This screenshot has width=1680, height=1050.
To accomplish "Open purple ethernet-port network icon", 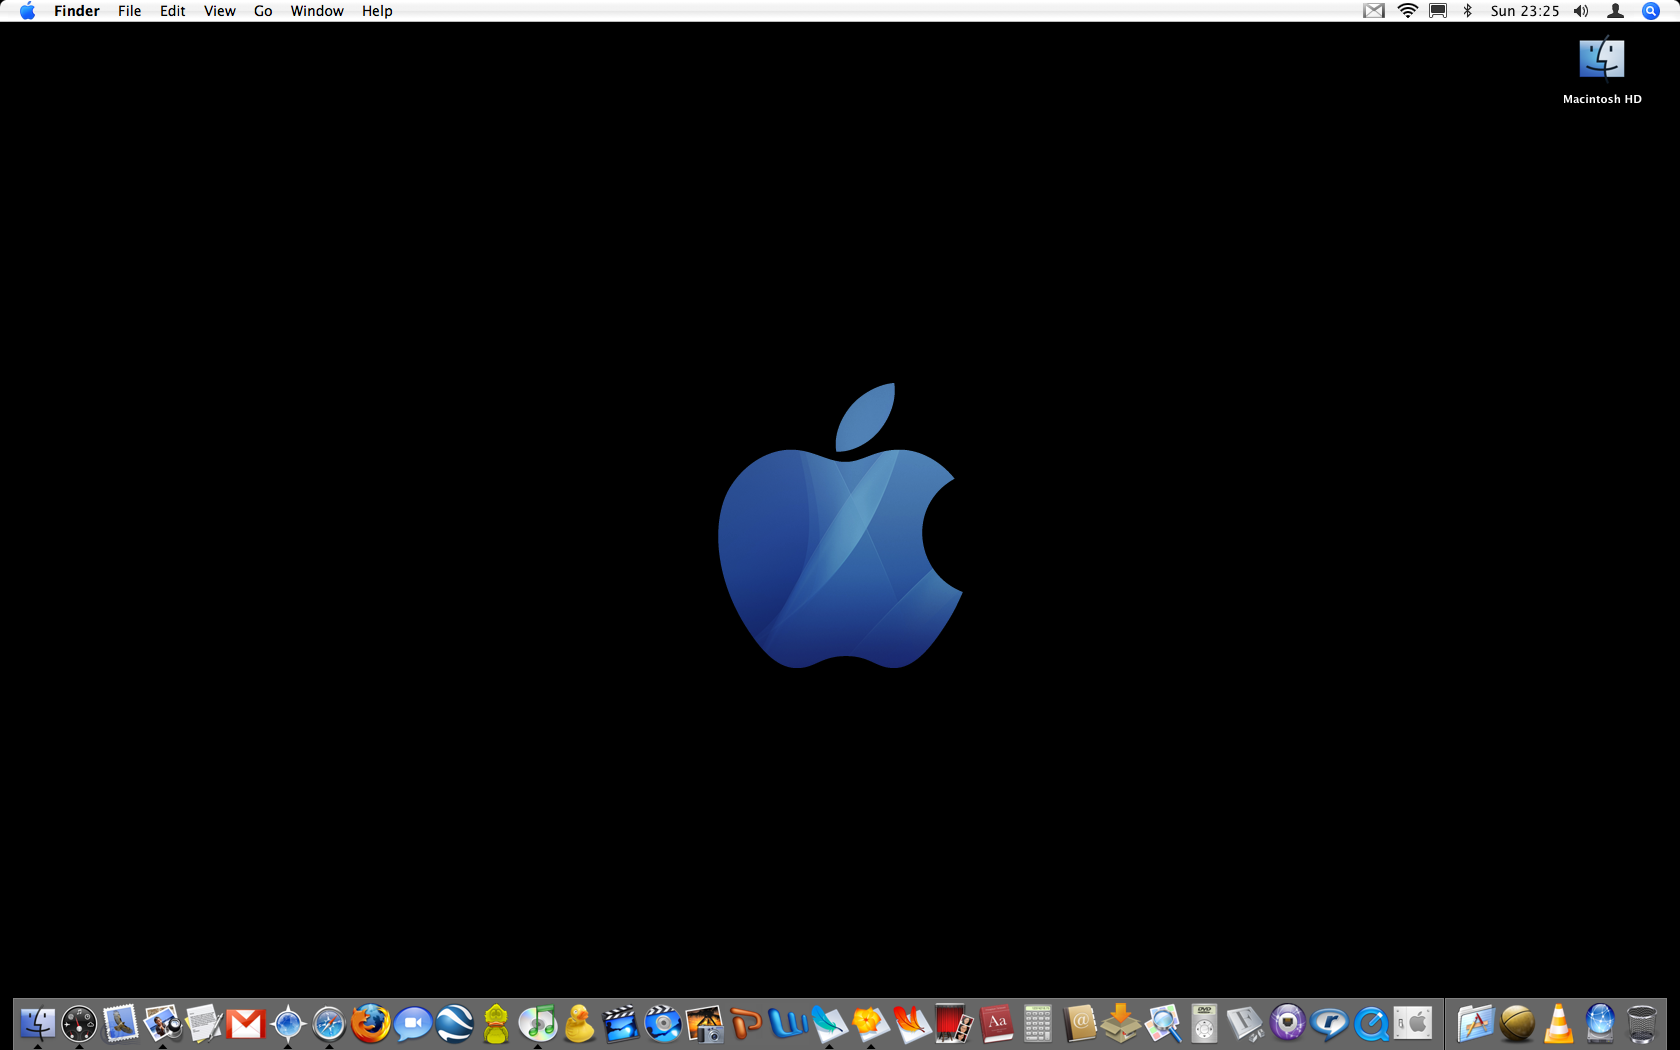I will point(1287,1023).
